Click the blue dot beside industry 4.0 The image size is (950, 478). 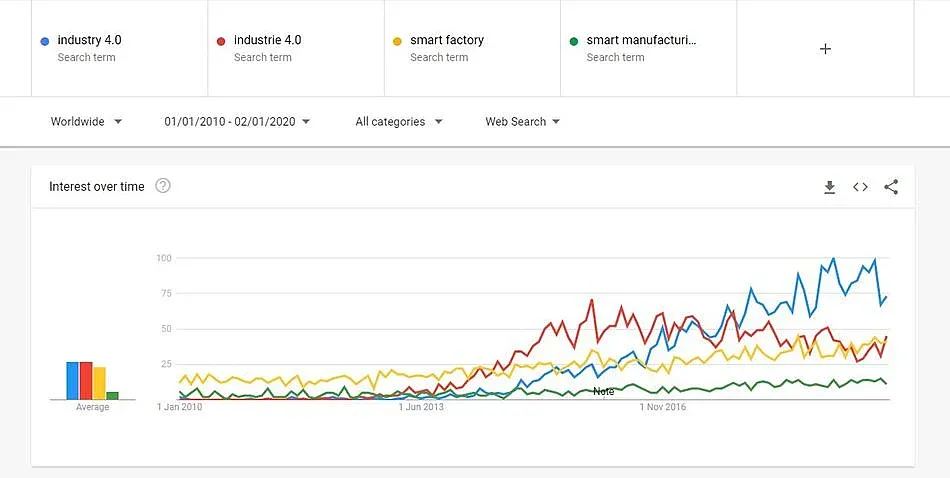tap(45, 41)
